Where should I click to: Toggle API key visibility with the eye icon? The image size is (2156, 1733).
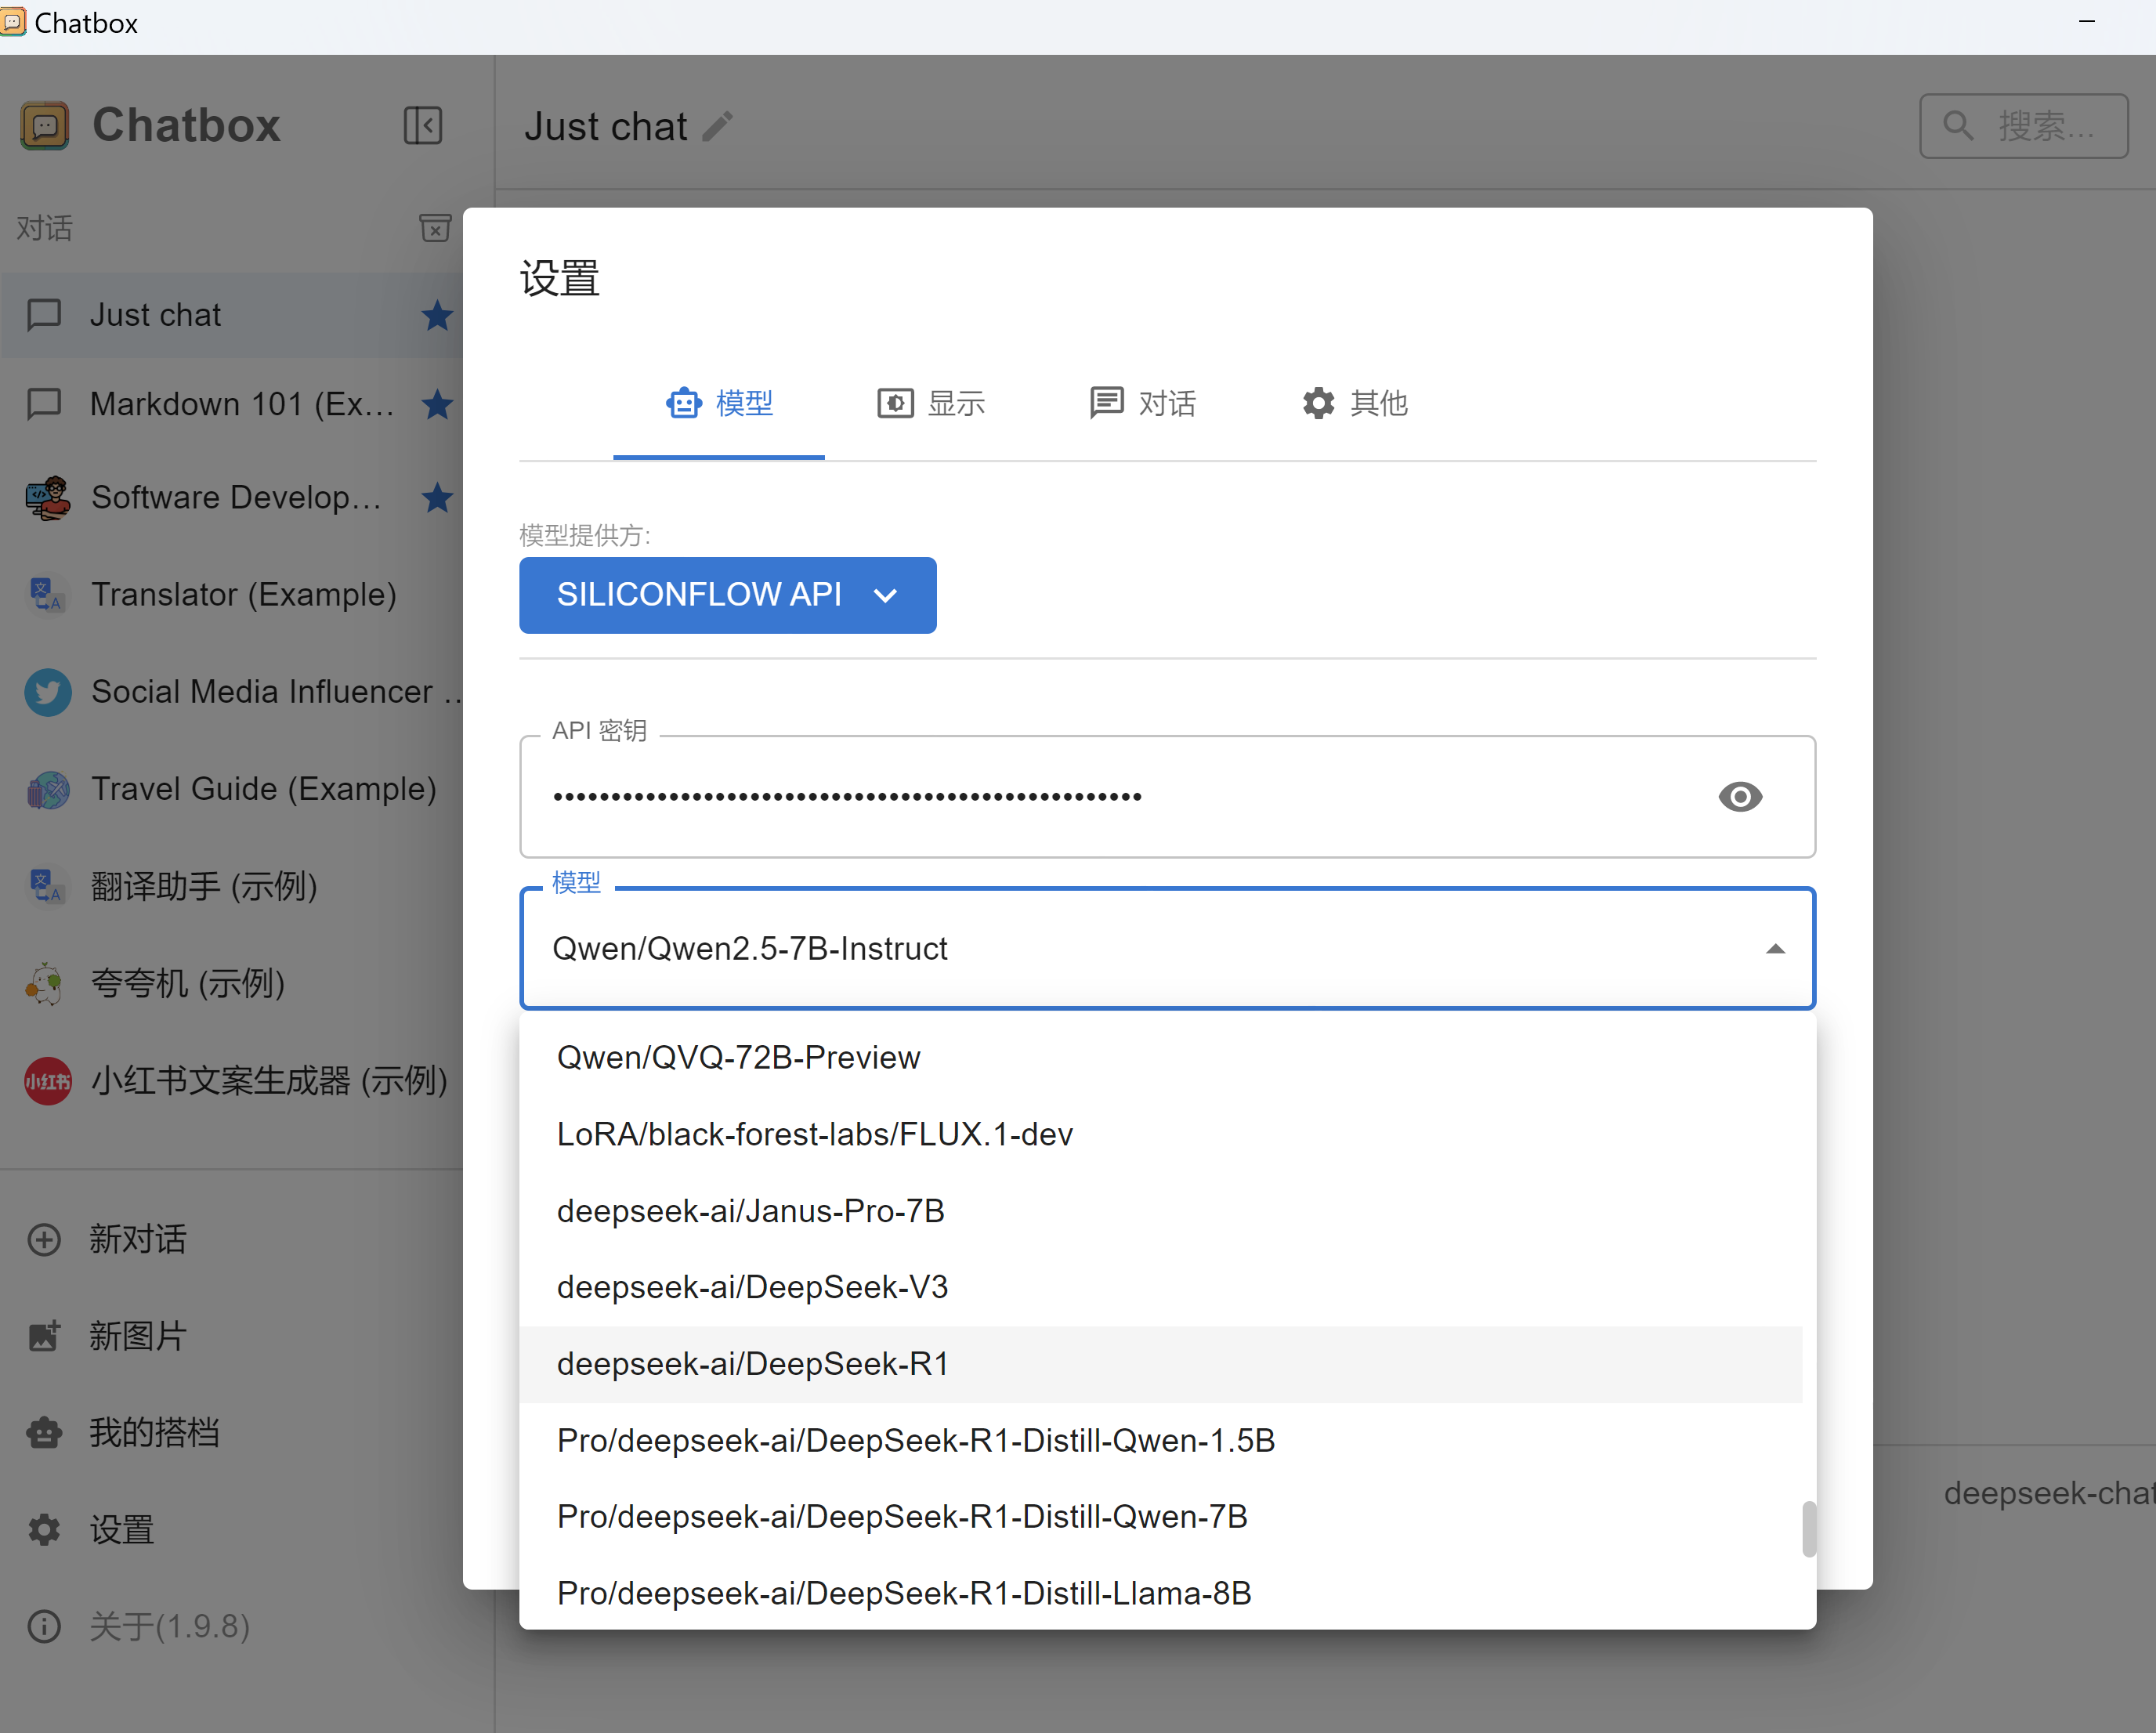point(1739,797)
